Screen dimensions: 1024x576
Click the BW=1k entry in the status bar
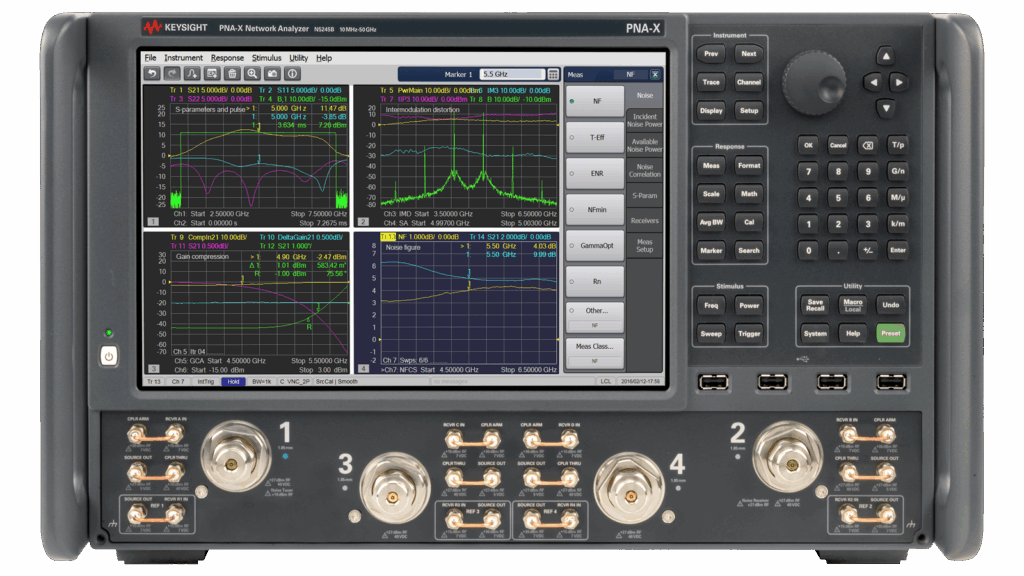pos(261,381)
